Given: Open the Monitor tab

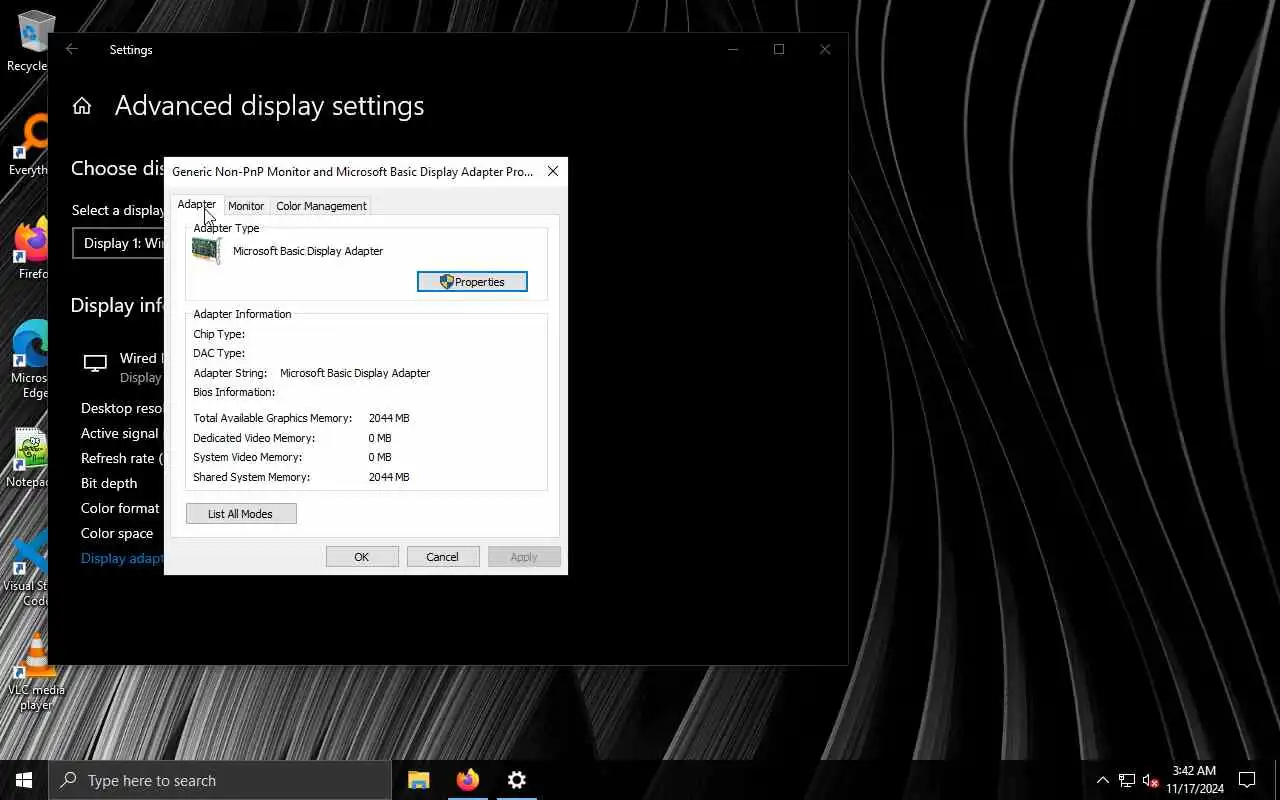Looking at the screenshot, I should [246, 206].
